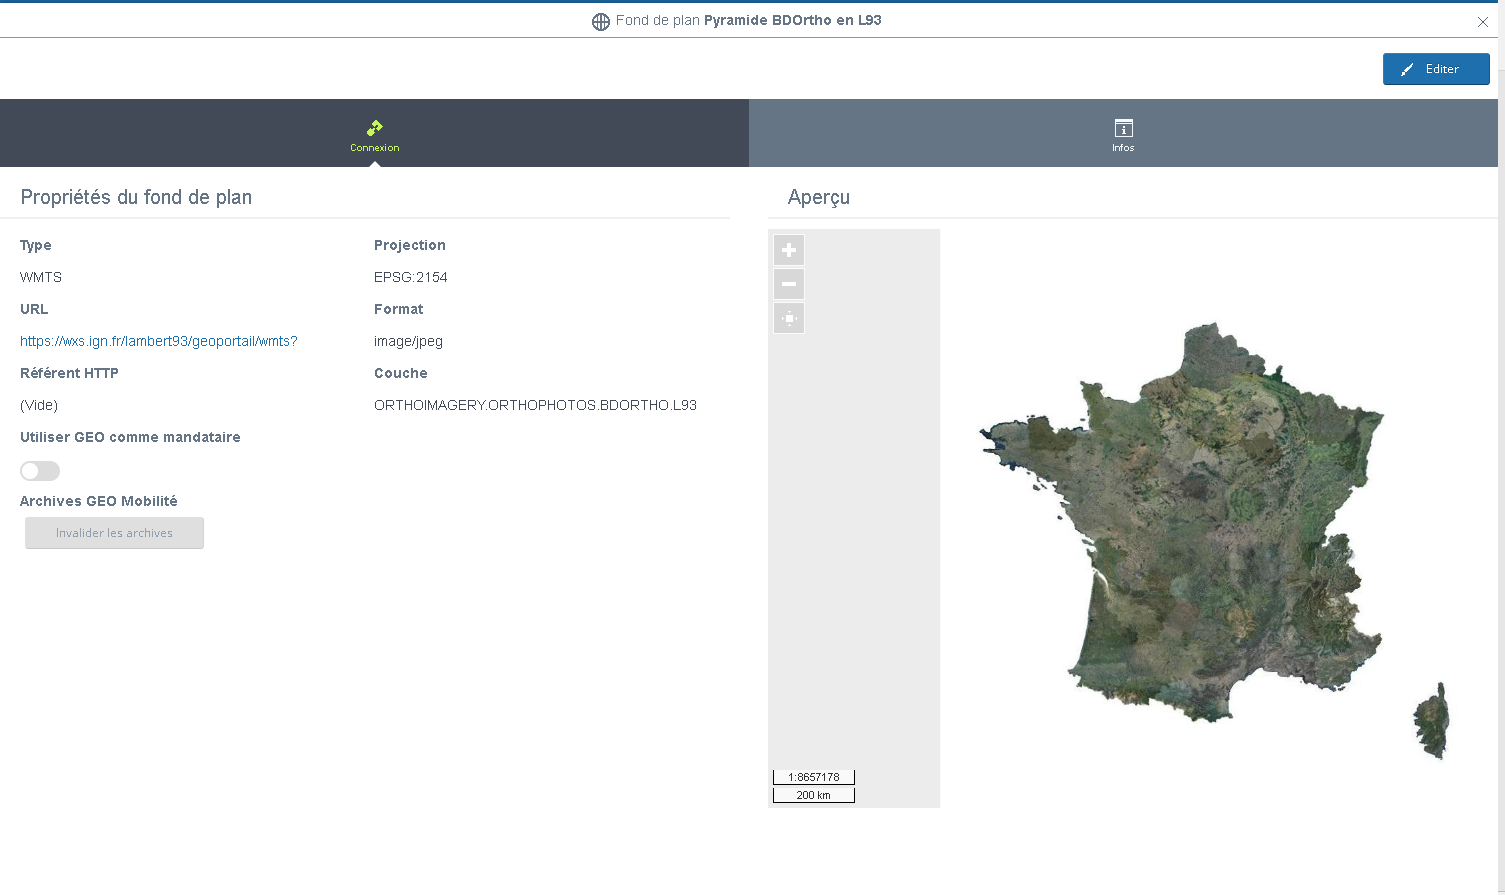Click the globe icon in title bar
1505x895 pixels.
[x=601, y=21]
